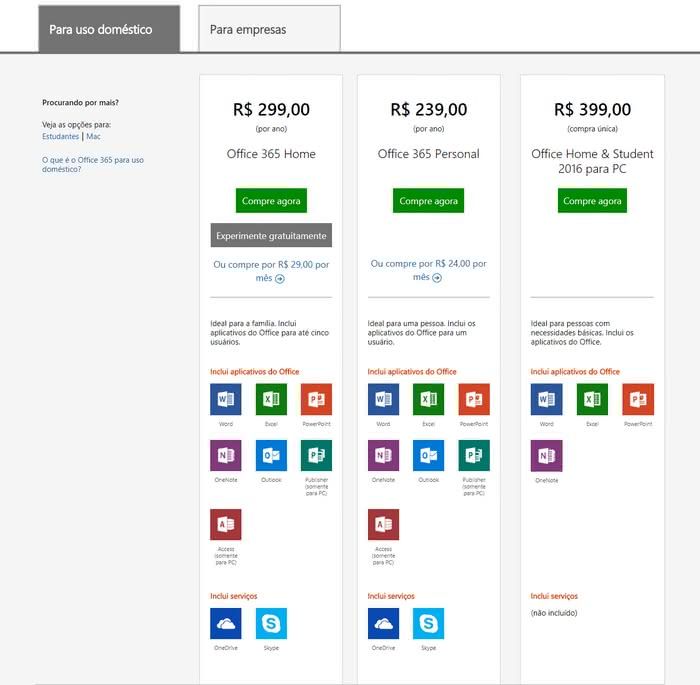Click the Office 365 Home title

pyautogui.click(x=271, y=154)
